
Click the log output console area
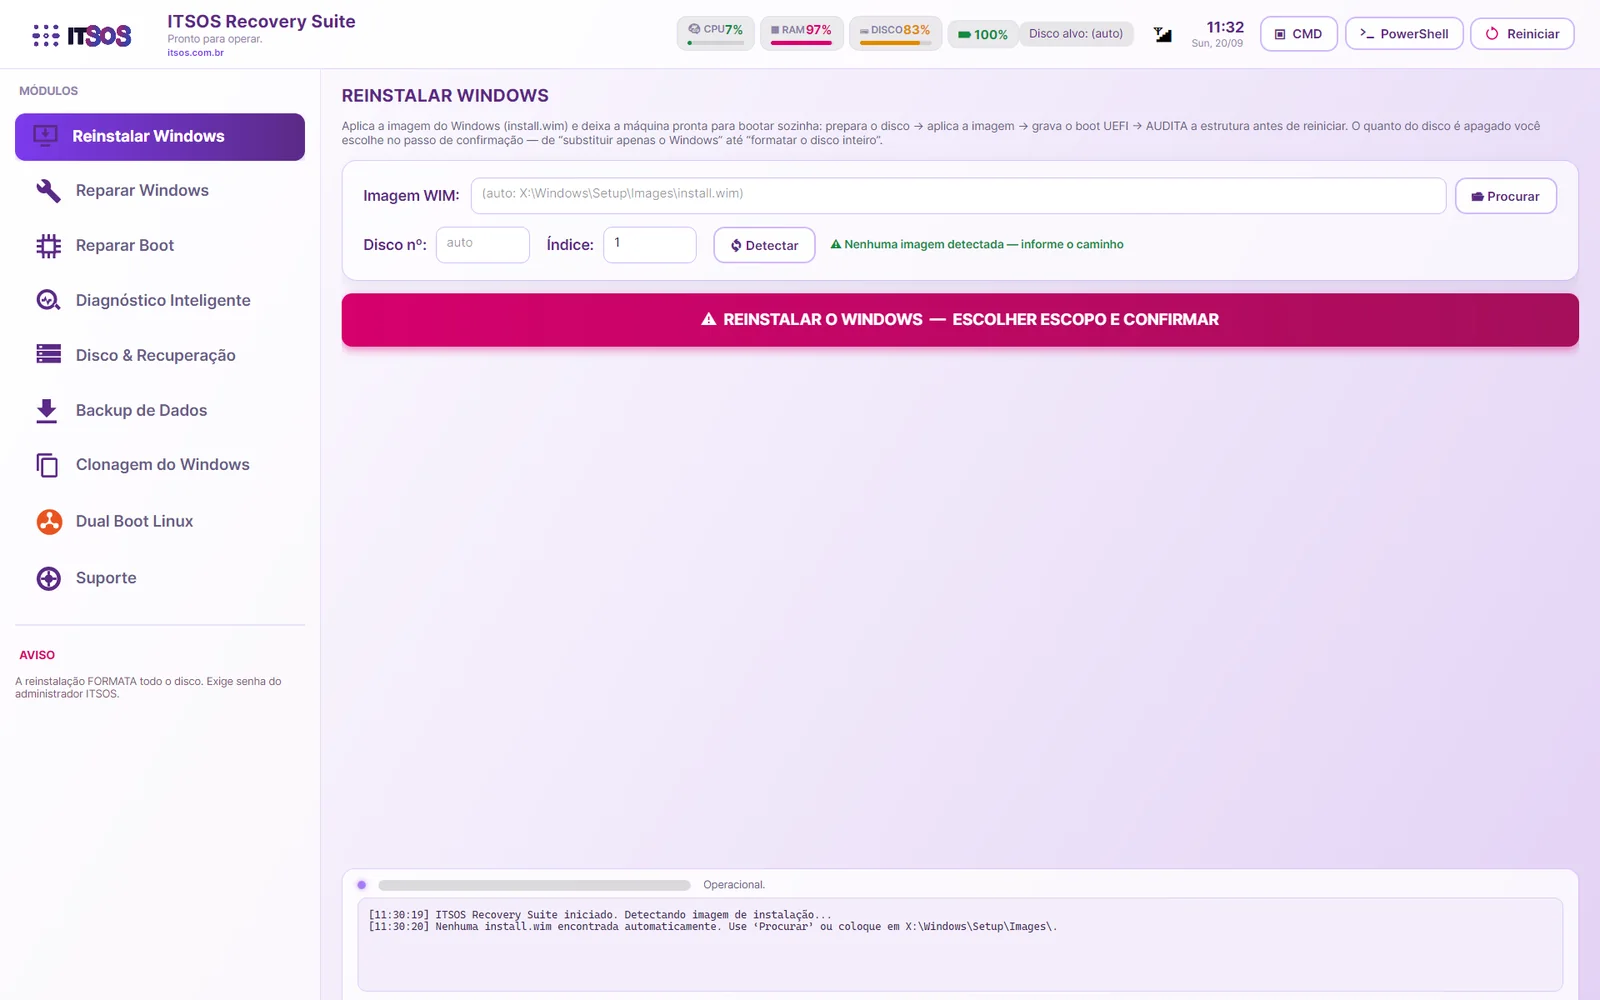[x=960, y=945]
